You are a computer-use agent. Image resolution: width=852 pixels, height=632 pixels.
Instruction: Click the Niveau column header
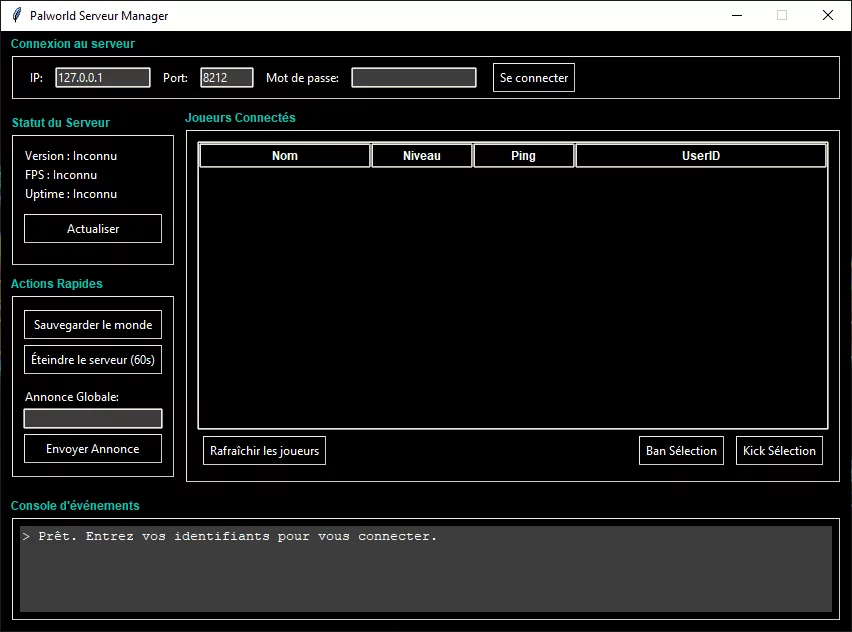pos(422,156)
